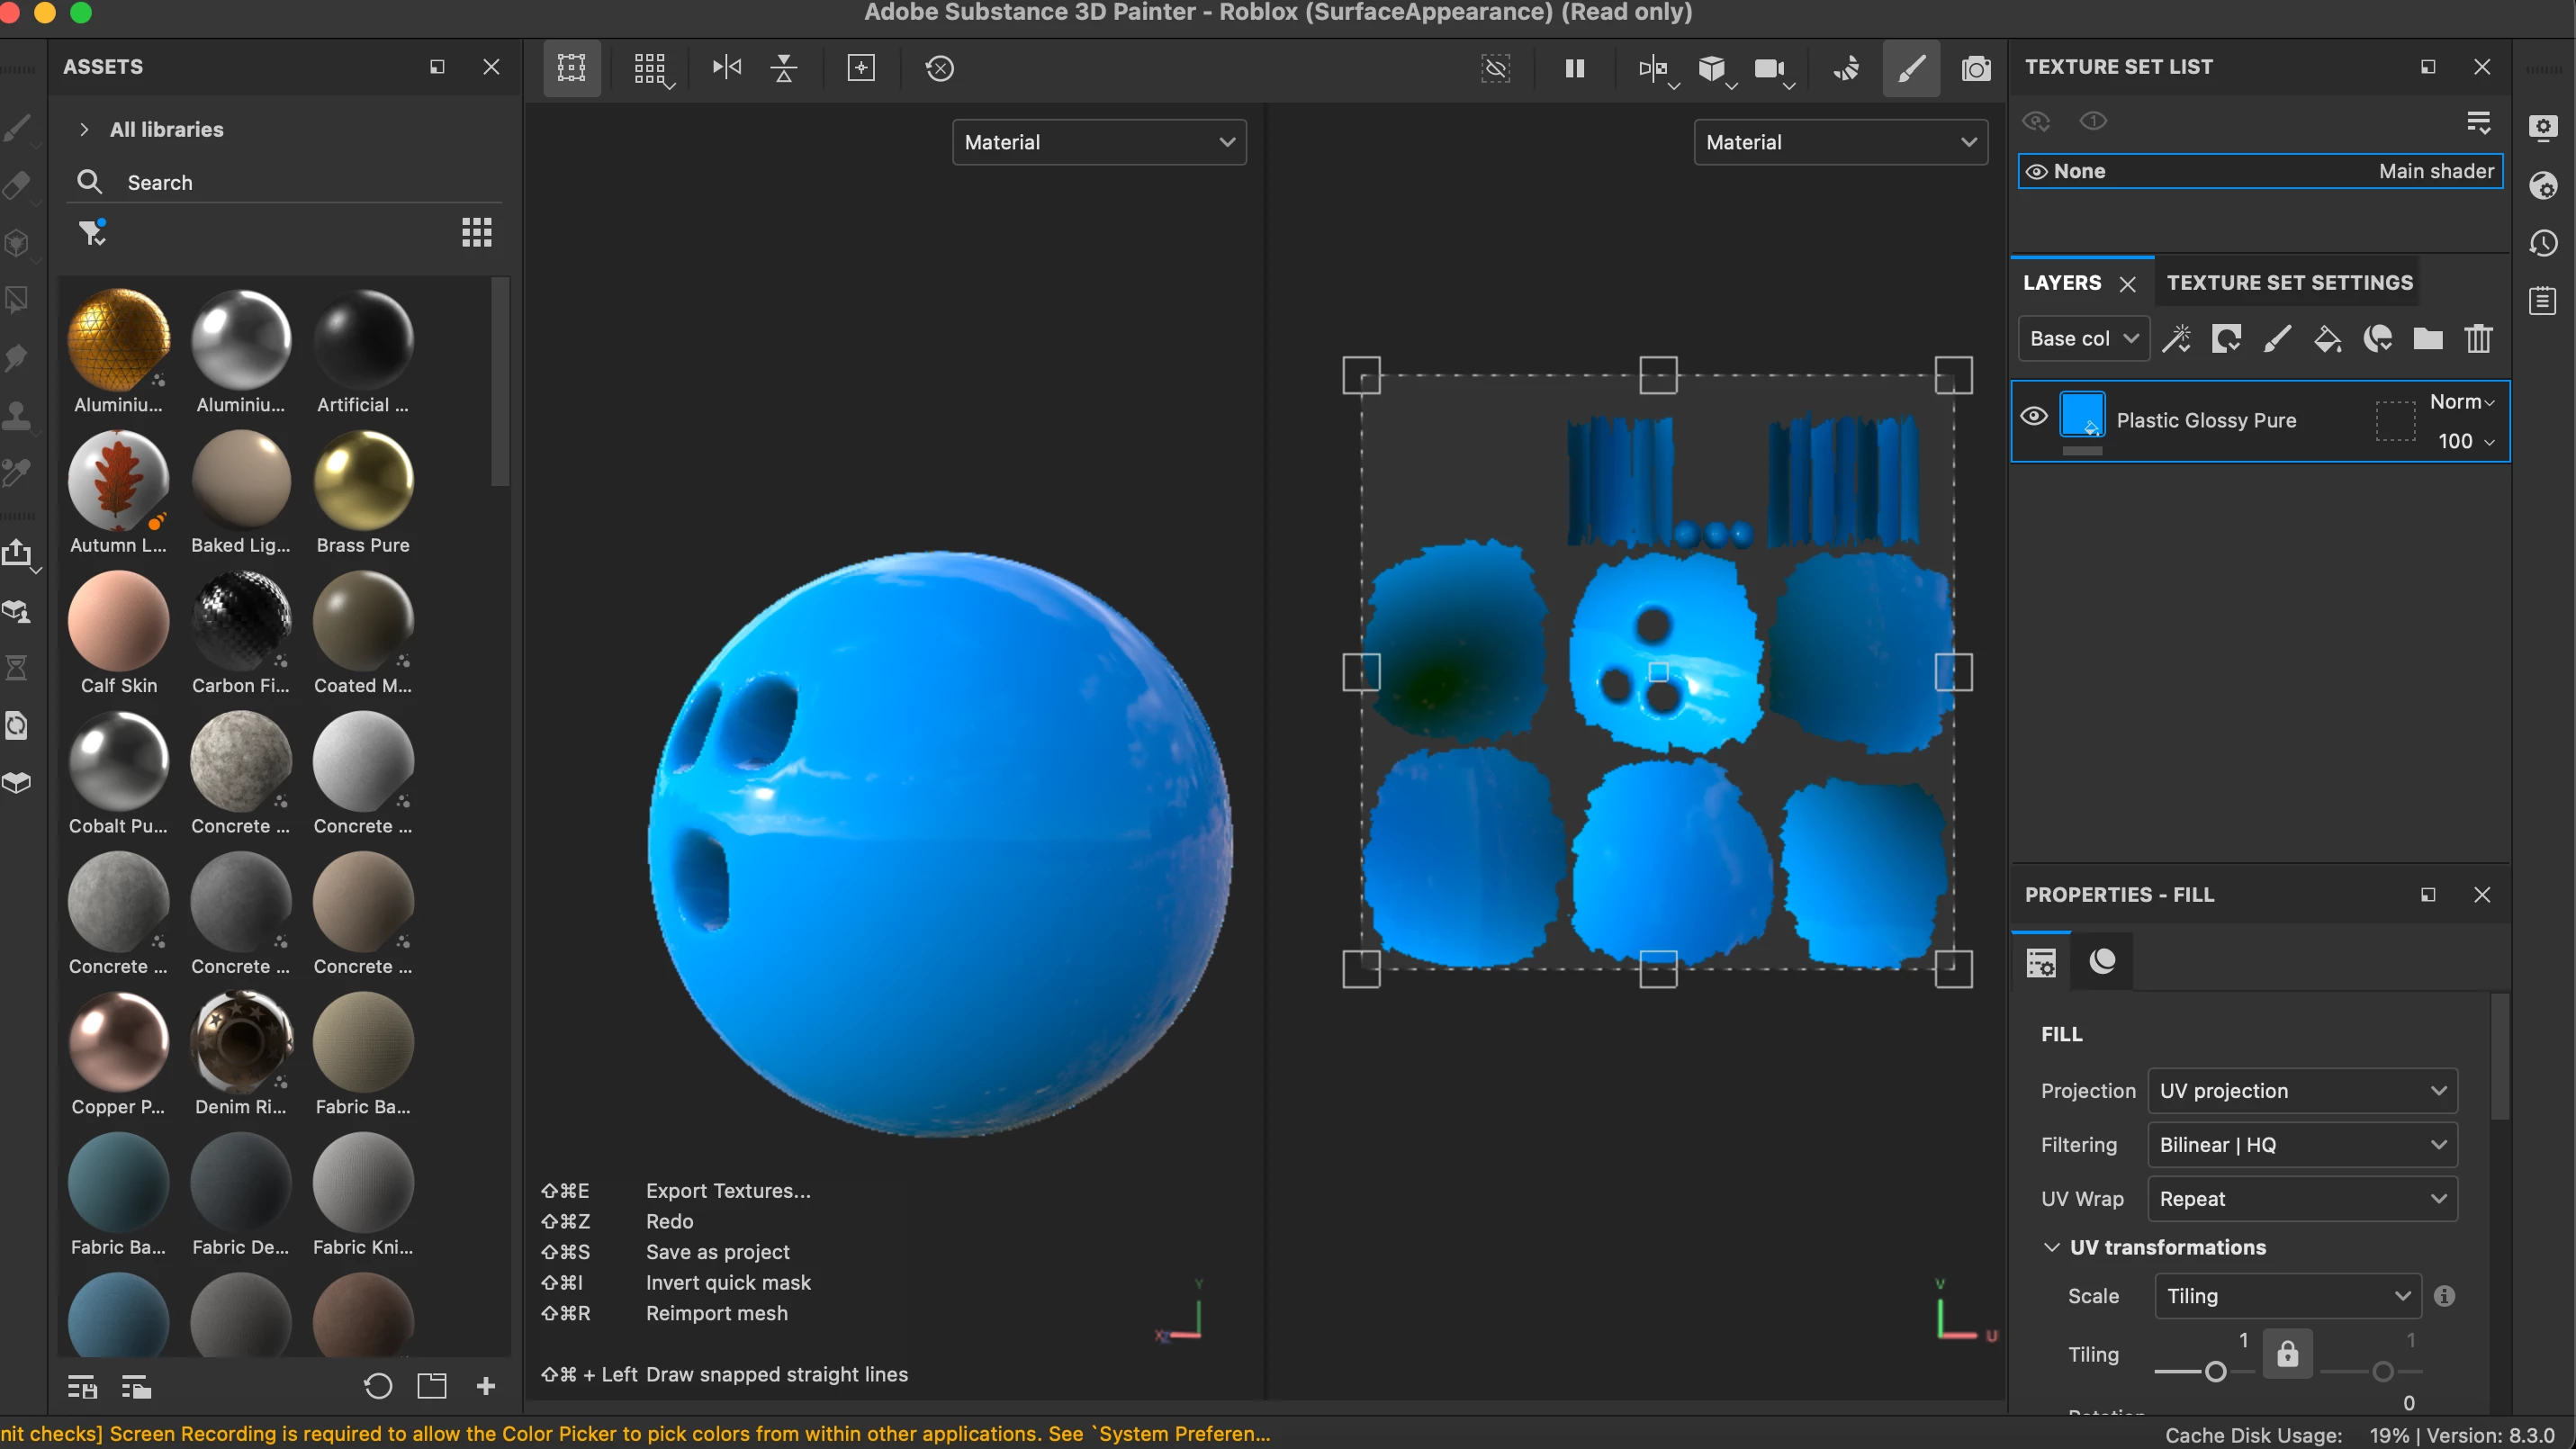Pause the viewport rendering

[1574, 68]
